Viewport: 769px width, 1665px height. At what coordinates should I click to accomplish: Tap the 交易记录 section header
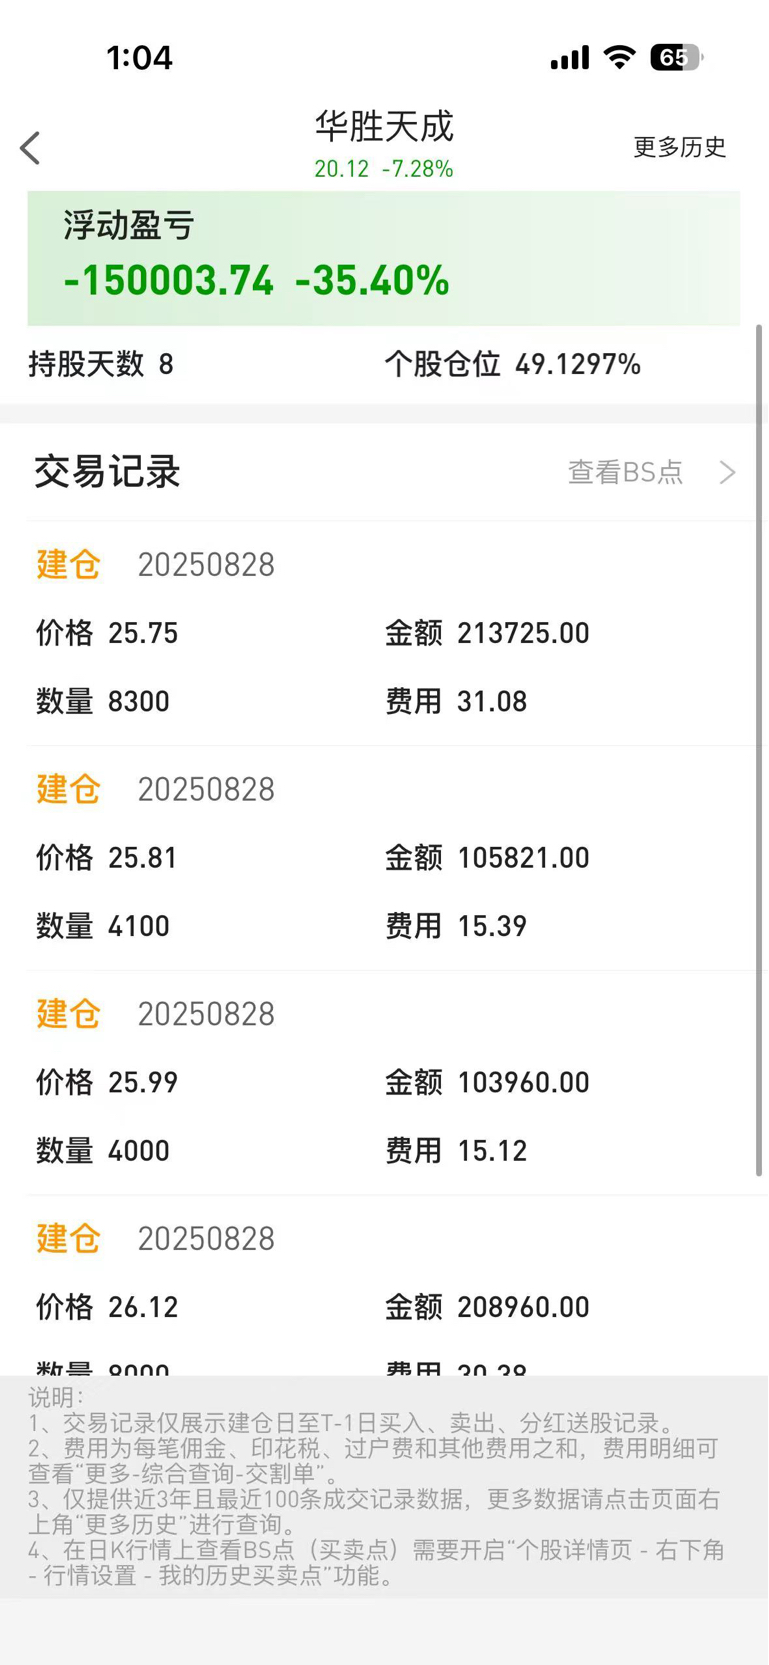[x=108, y=472]
